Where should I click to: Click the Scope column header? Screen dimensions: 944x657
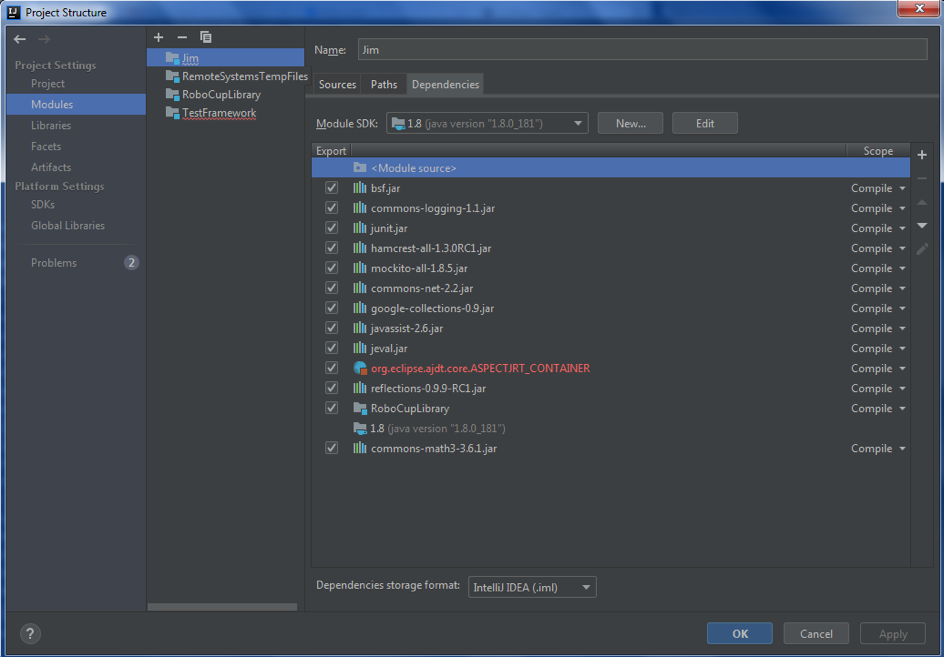(878, 151)
